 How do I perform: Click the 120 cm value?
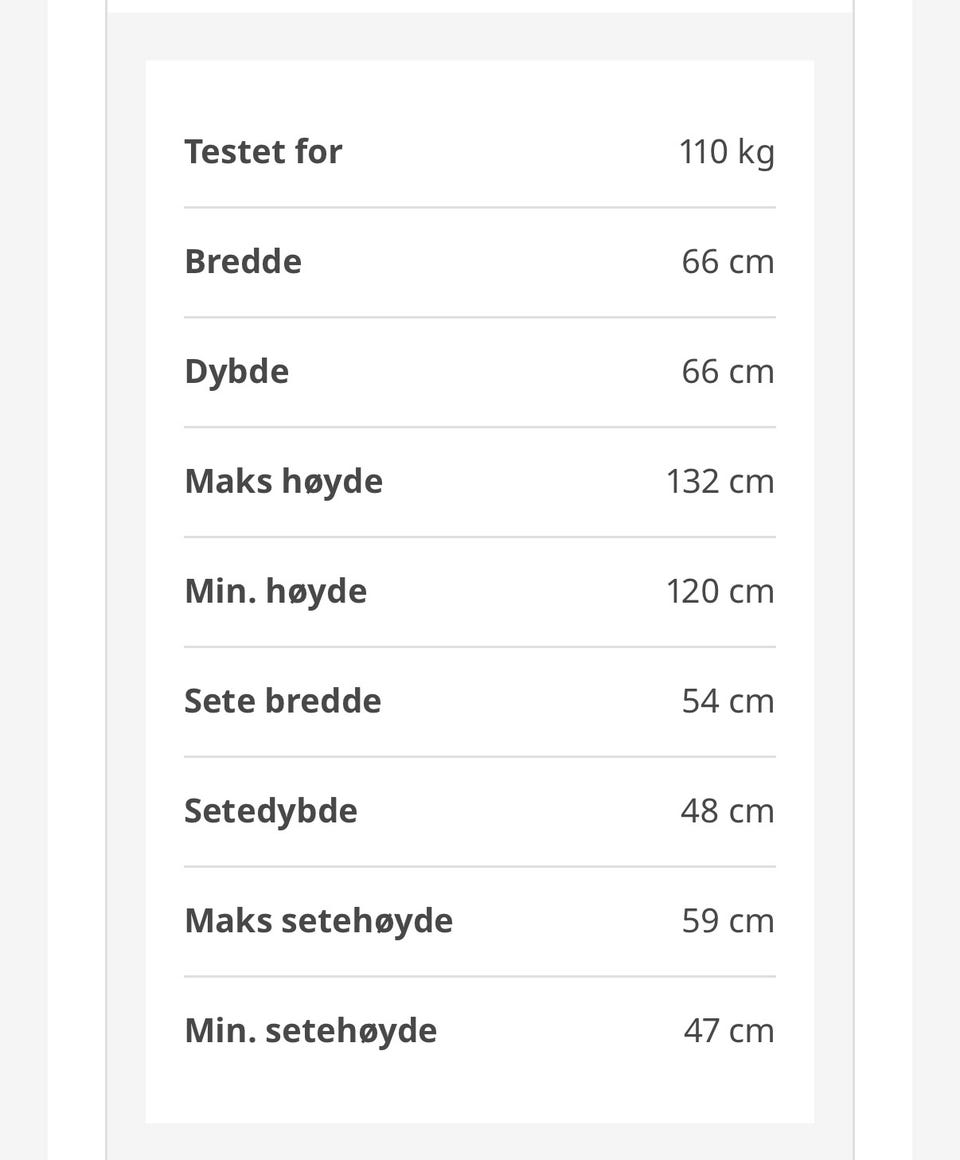click(720, 591)
